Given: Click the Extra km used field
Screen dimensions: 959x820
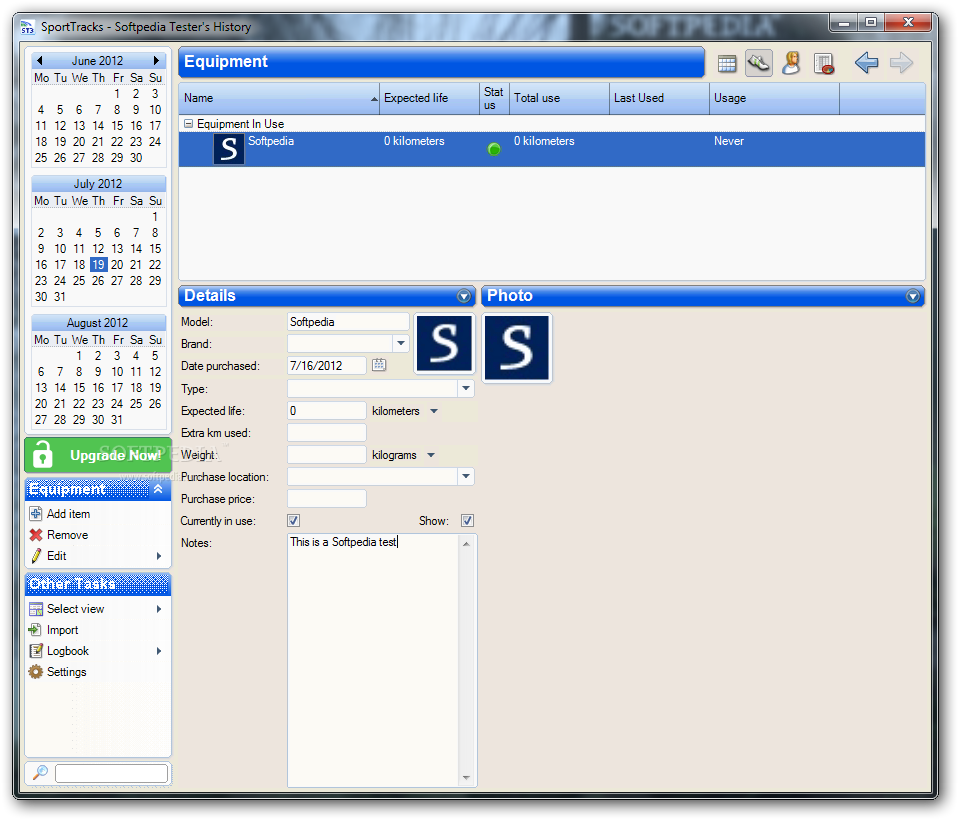Looking at the screenshot, I should click(x=327, y=433).
